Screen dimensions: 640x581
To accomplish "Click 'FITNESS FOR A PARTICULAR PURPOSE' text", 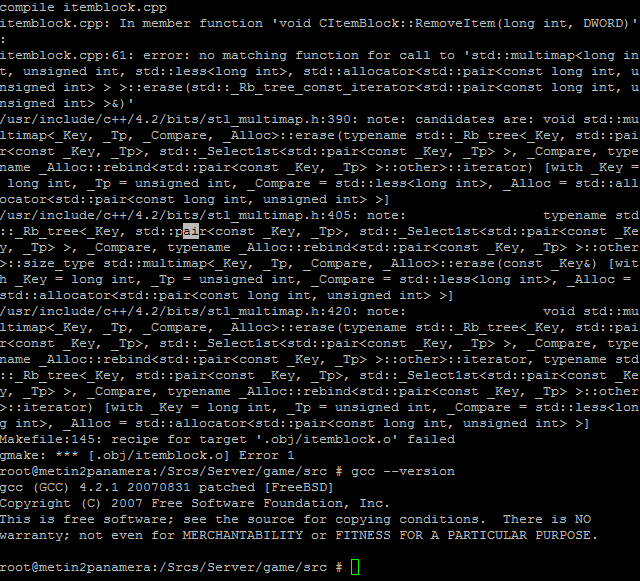I will coord(467,535).
